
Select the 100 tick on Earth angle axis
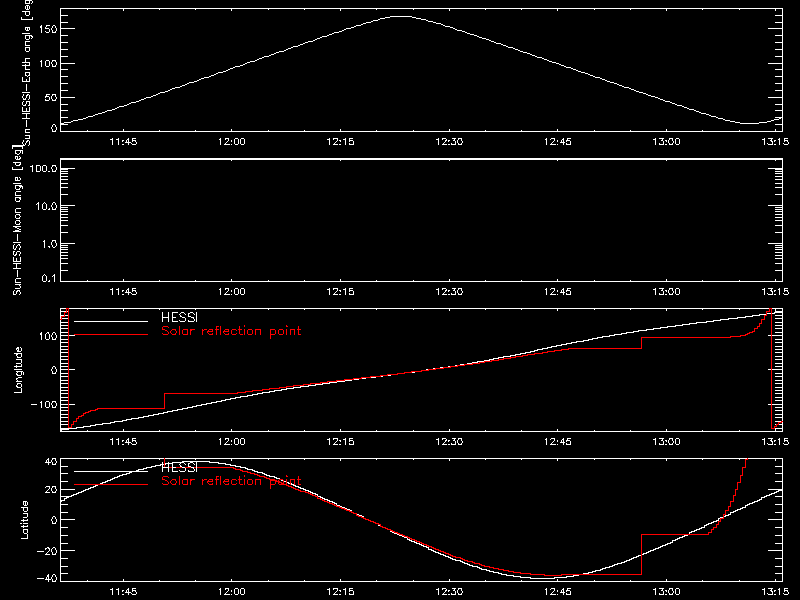(x=48, y=63)
